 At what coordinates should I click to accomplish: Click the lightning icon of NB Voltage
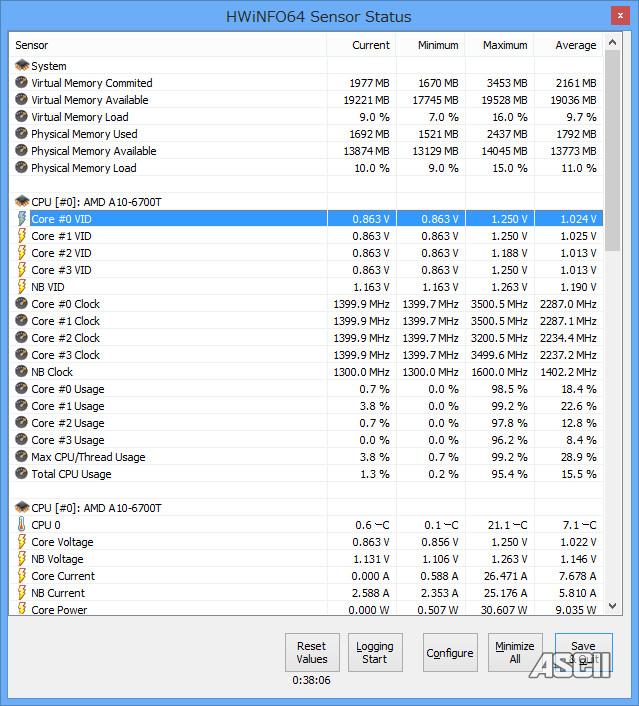21,559
